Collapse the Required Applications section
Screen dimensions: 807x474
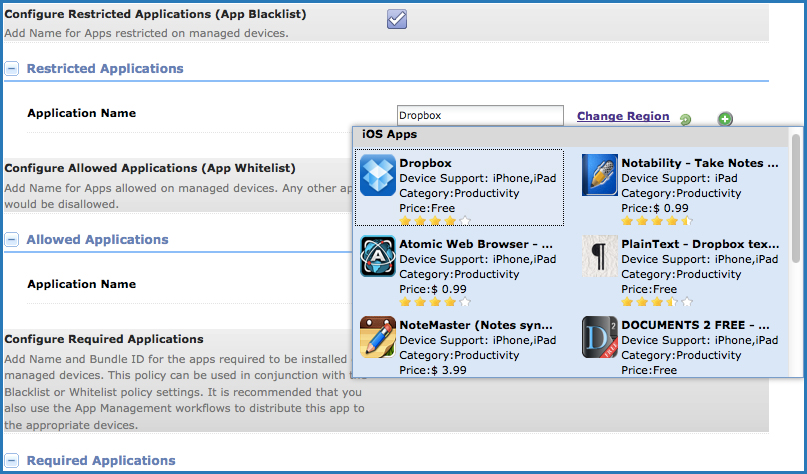coord(11,460)
